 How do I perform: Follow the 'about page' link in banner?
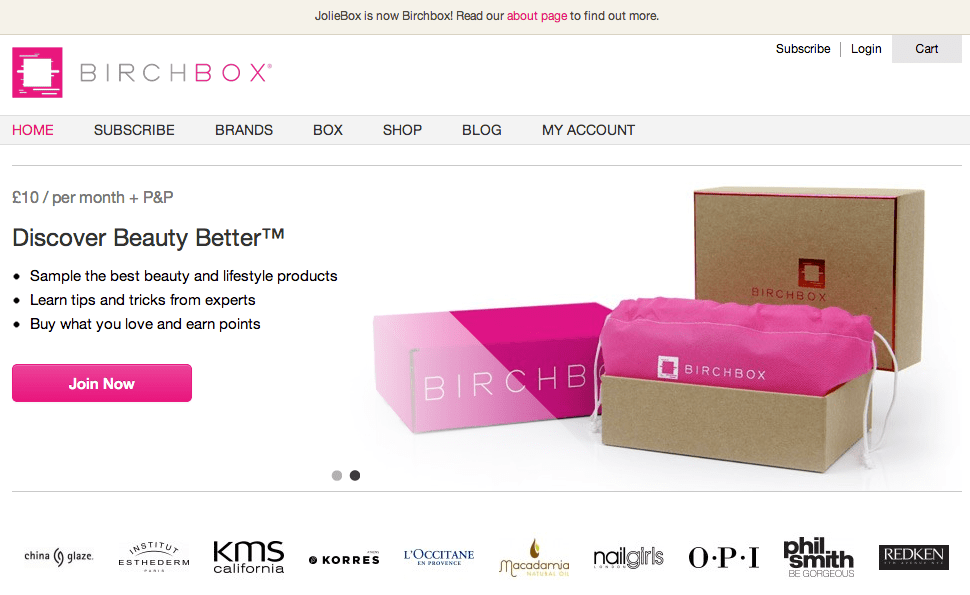click(x=537, y=16)
